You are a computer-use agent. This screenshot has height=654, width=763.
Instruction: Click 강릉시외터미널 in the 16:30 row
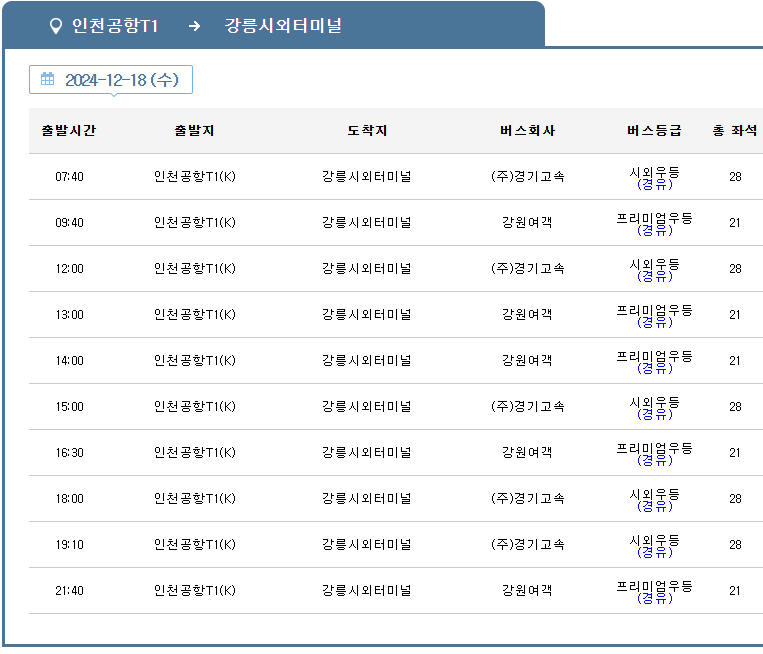pos(367,452)
